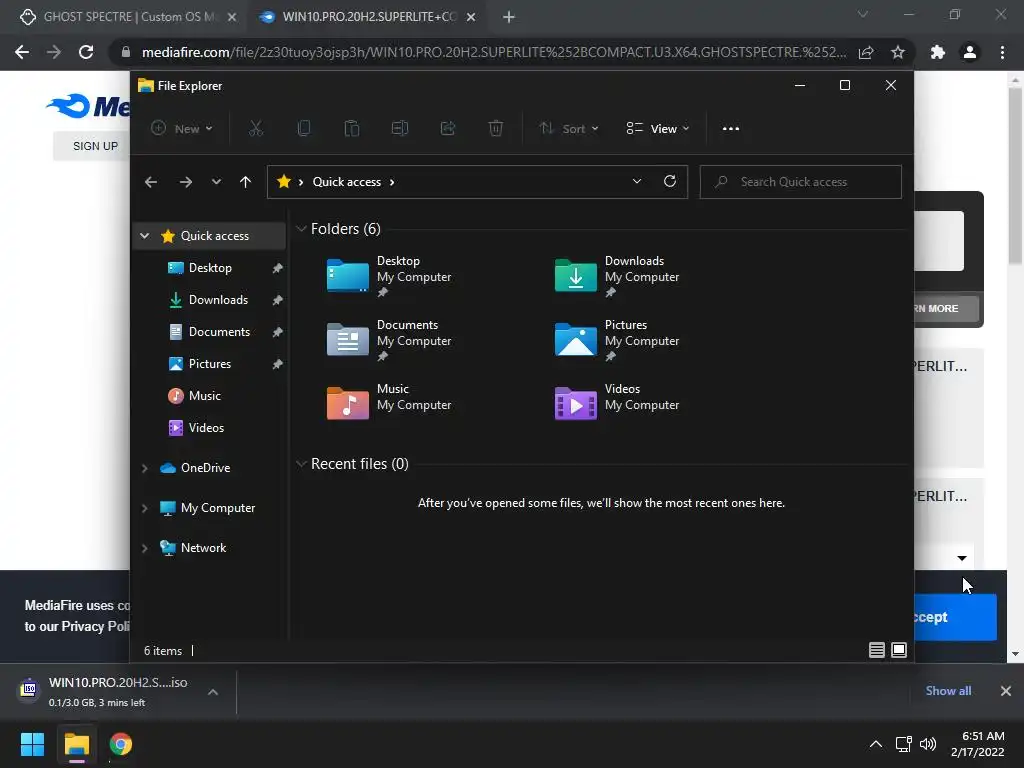Expand the OneDrive tree node
Image resolution: width=1024 pixels, height=768 pixels.
(x=145, y=468)
